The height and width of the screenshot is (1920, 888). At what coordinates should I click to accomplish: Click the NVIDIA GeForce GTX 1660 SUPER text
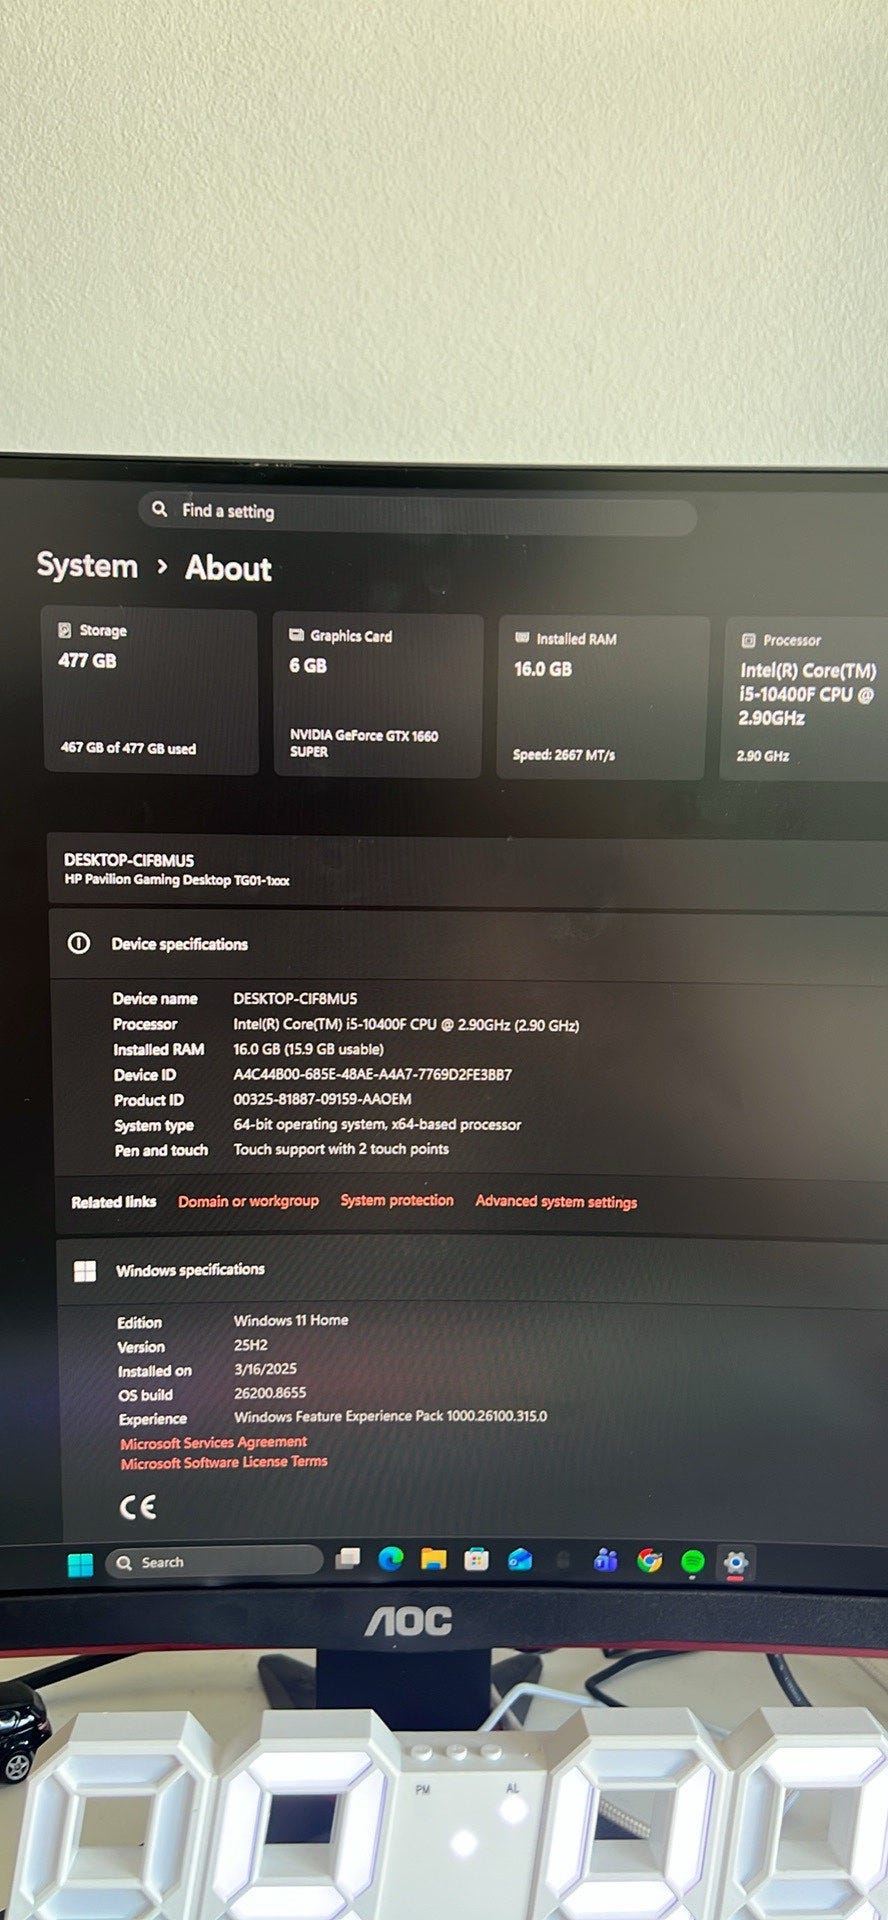click(x=364, y=743)
